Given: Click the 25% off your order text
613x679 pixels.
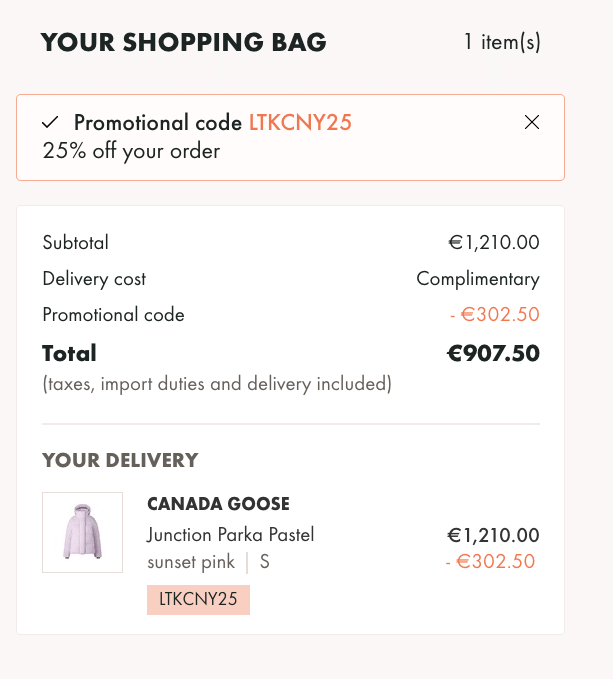Looking at the screenshot, I should tap(131, 151).
